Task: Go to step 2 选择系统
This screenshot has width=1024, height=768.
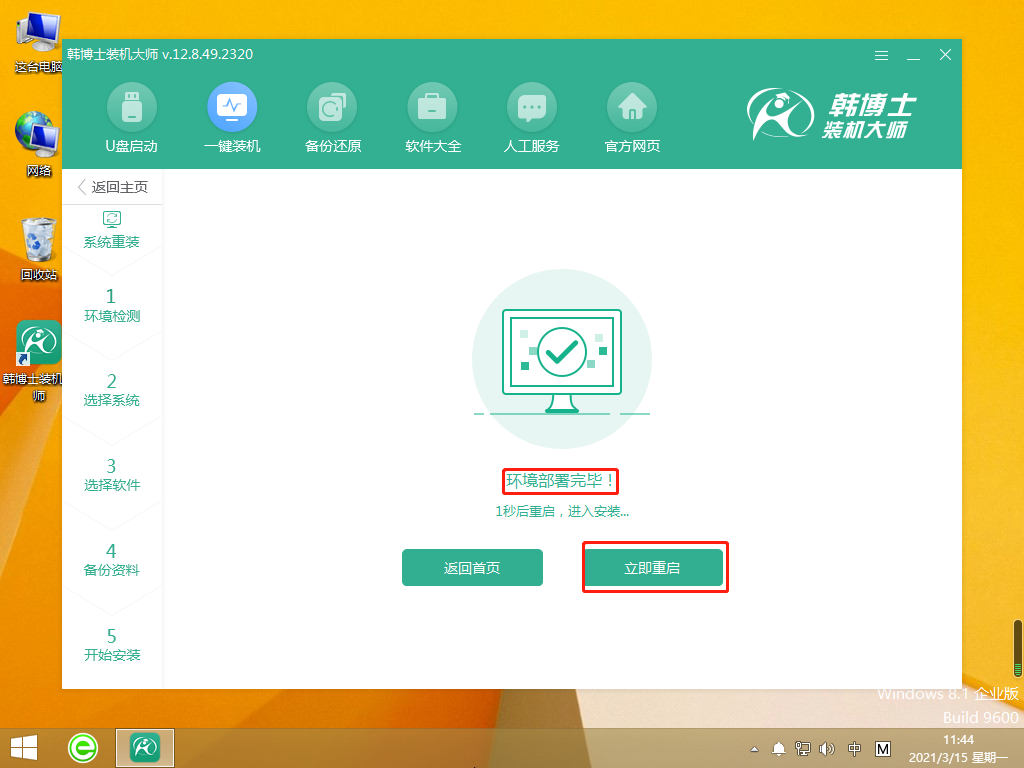Action: coord(112,390)
